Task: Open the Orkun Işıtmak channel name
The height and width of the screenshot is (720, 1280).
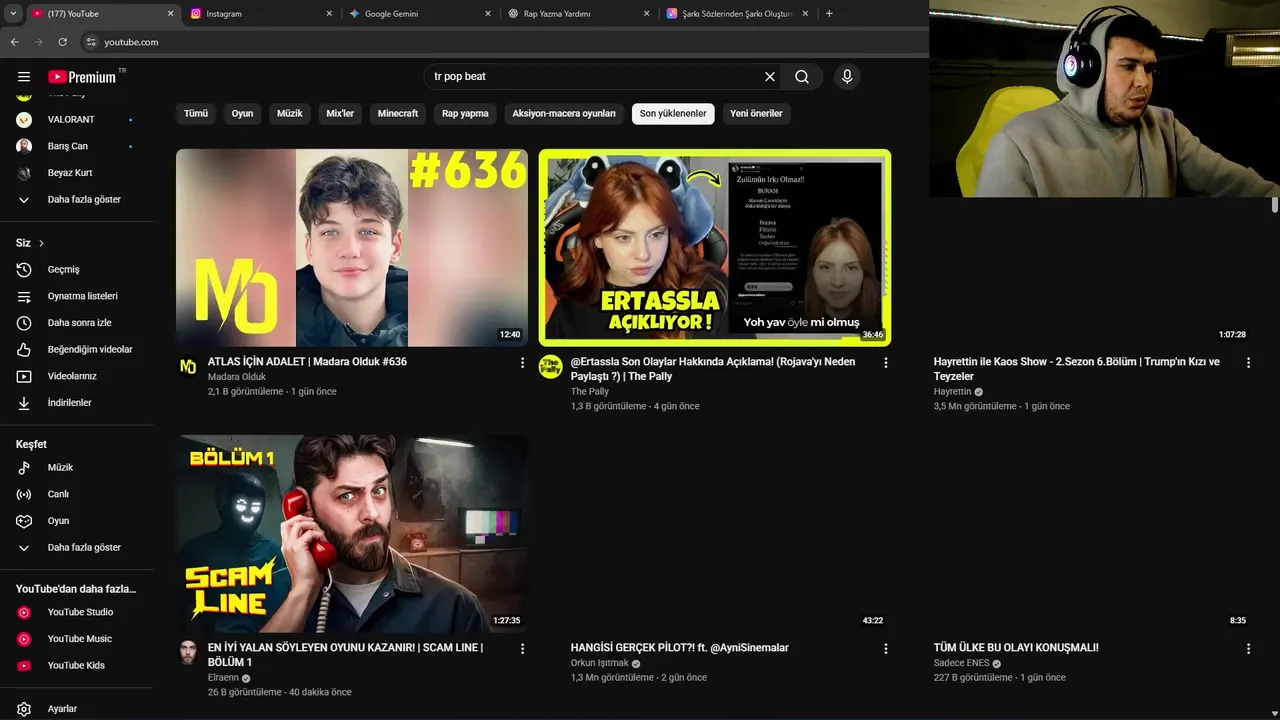Action: (x=600, y=663)
